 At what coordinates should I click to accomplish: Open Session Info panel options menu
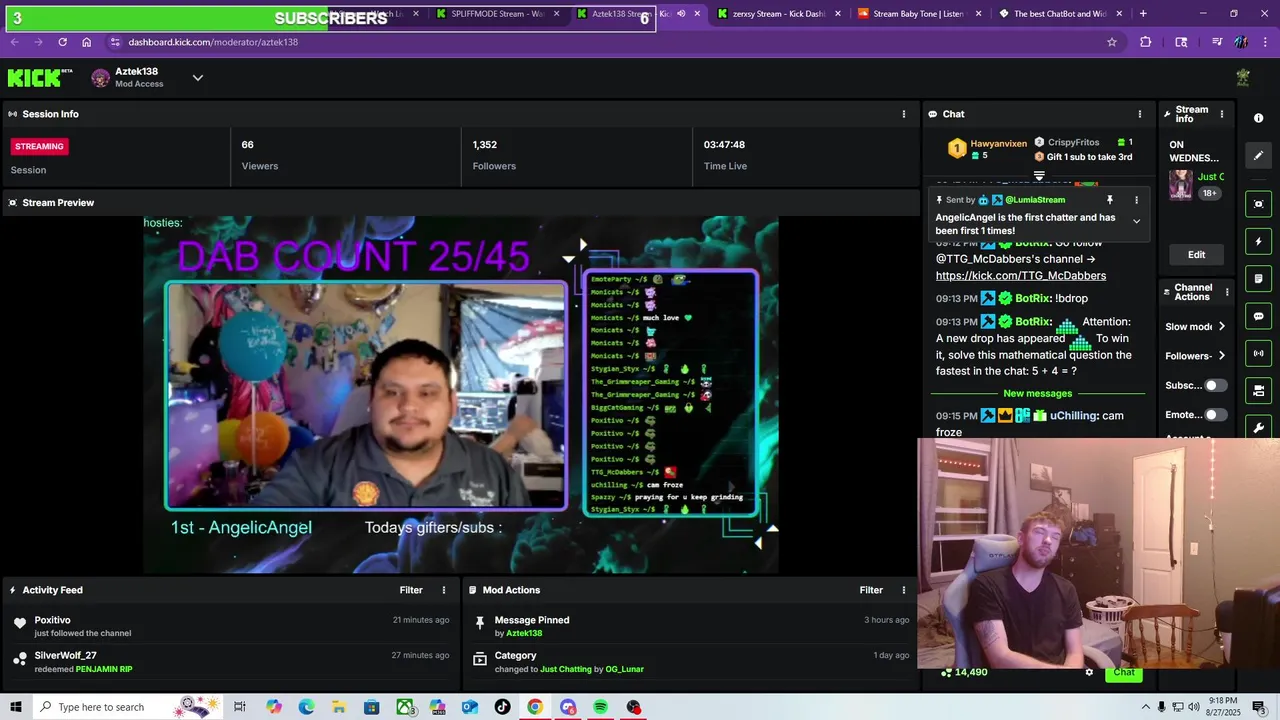904,114
